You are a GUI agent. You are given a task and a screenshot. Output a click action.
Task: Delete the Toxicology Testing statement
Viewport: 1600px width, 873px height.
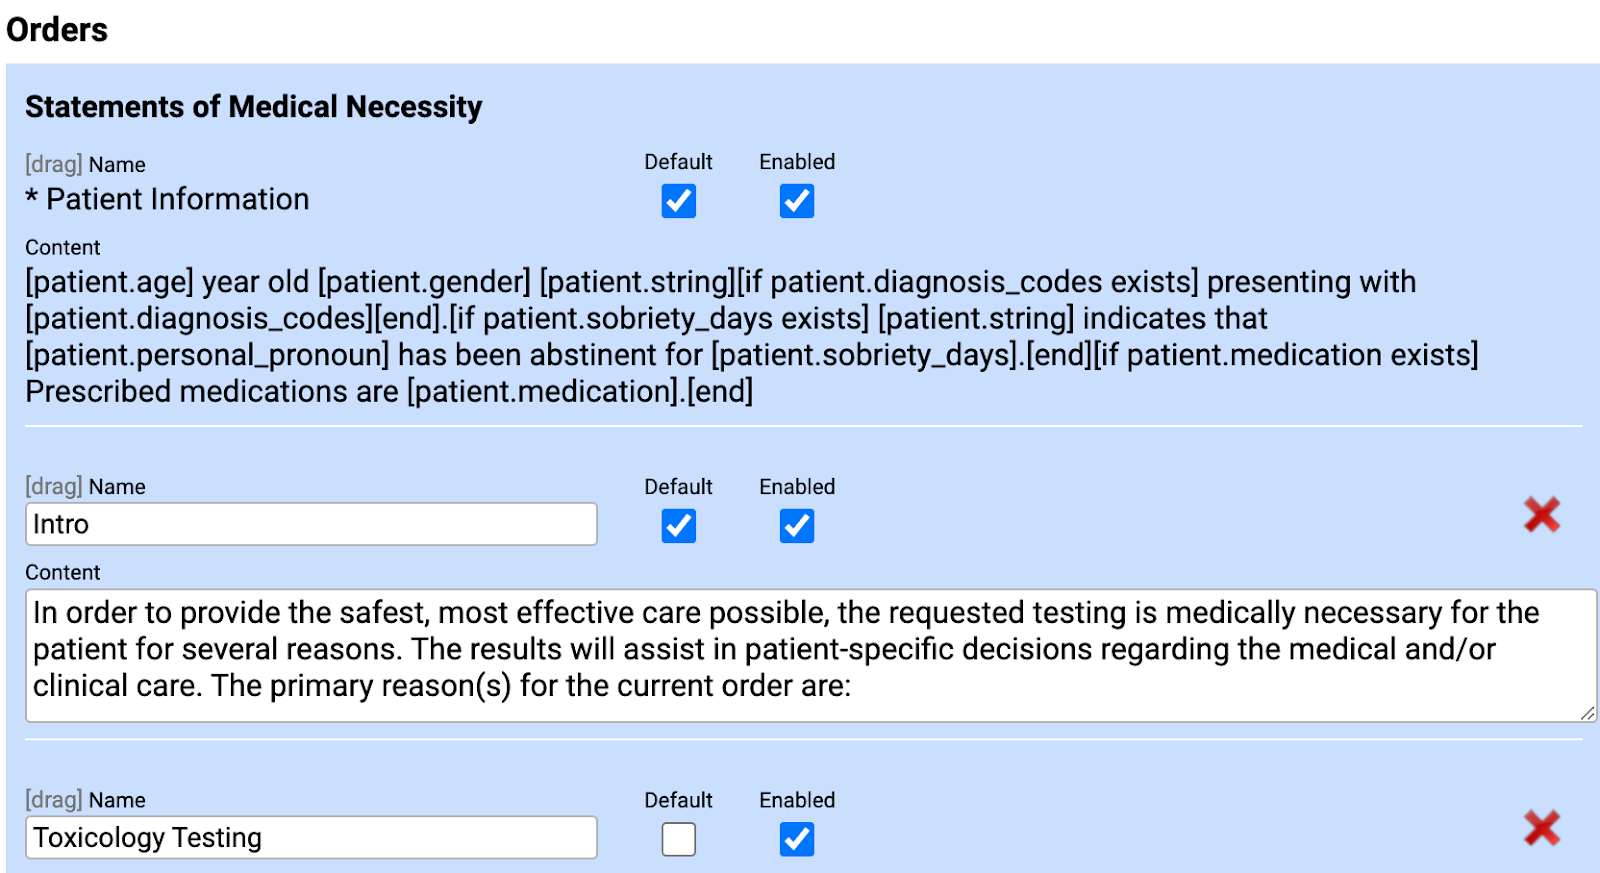pos(1541,829)
